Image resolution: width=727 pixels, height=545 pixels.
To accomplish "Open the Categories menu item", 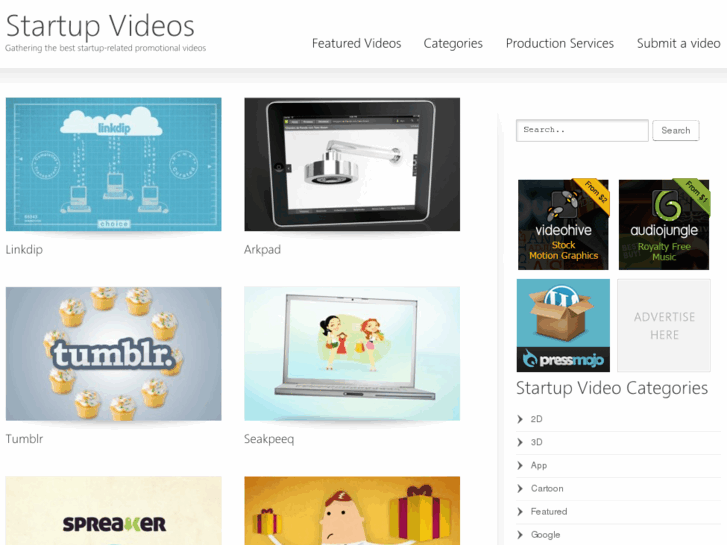I will 453,44.
